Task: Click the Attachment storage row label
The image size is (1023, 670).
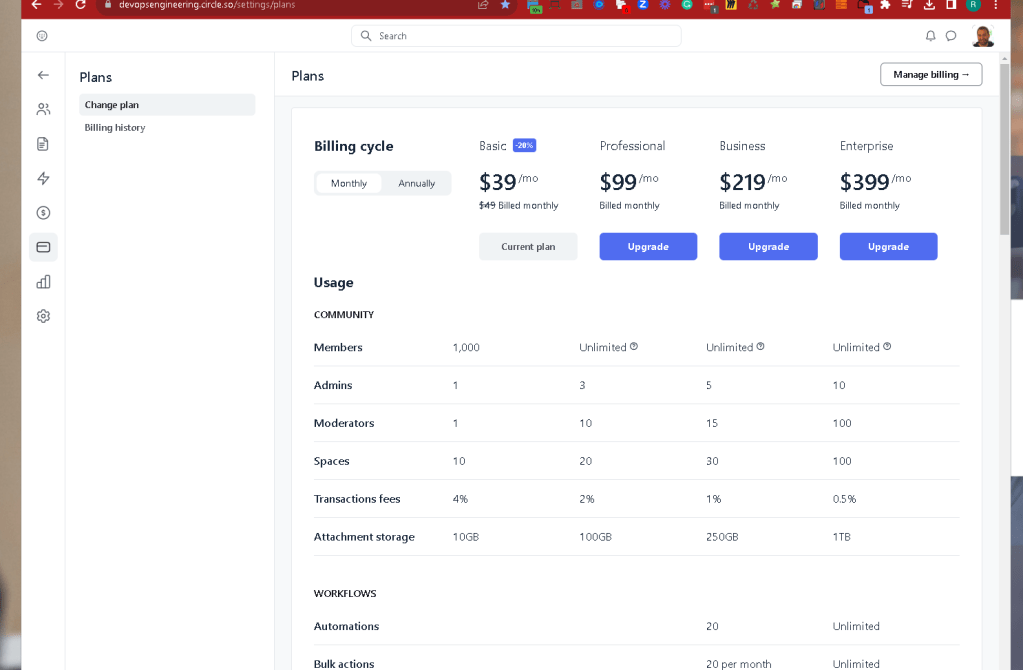Action: [364, 537]
